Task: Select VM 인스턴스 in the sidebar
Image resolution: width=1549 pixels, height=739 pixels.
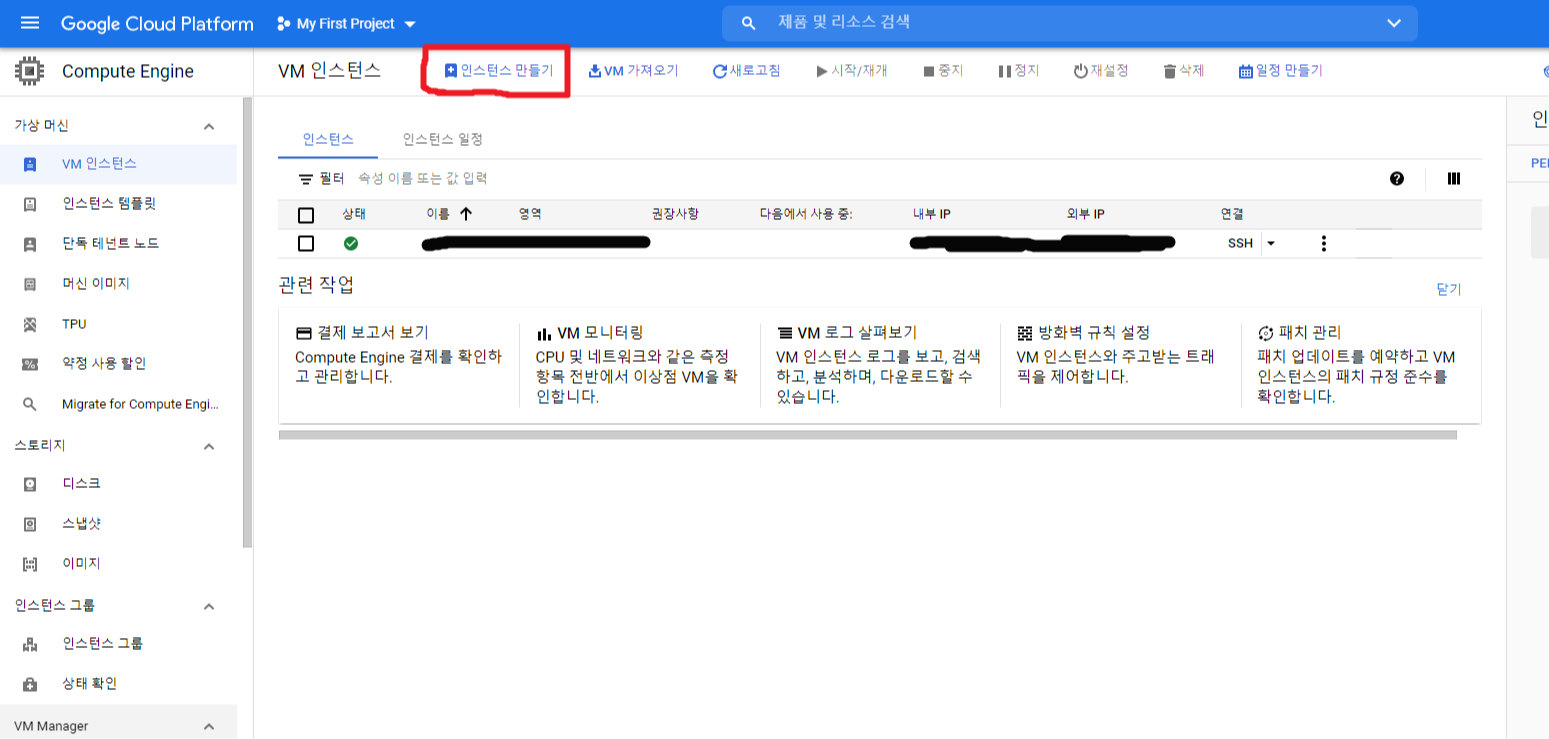Action: pyautogui.click(x=118, y=164)
